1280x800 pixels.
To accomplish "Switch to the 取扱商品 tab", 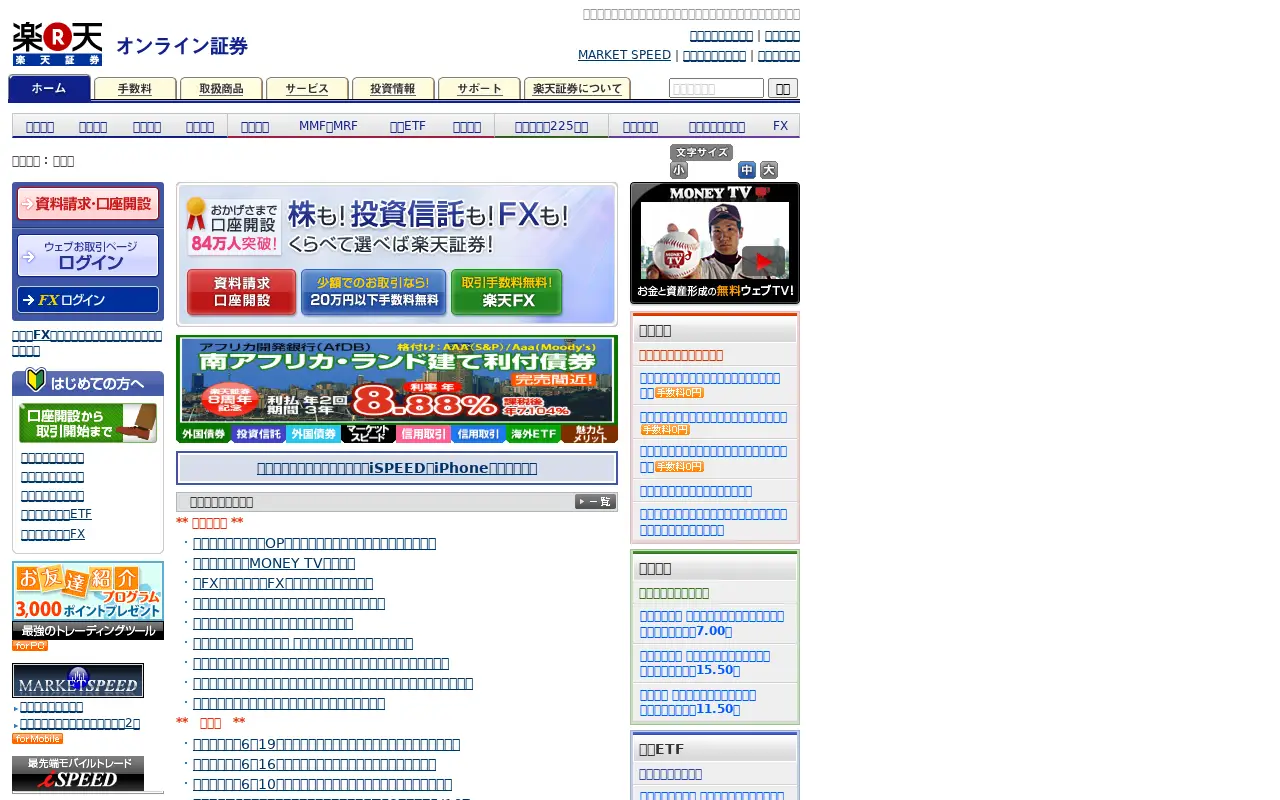I will (221, 89).
